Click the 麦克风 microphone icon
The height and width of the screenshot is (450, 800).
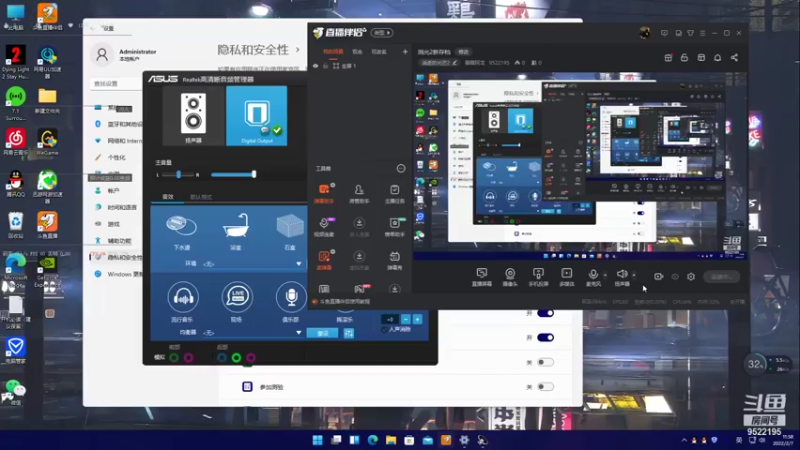point(593,277)
